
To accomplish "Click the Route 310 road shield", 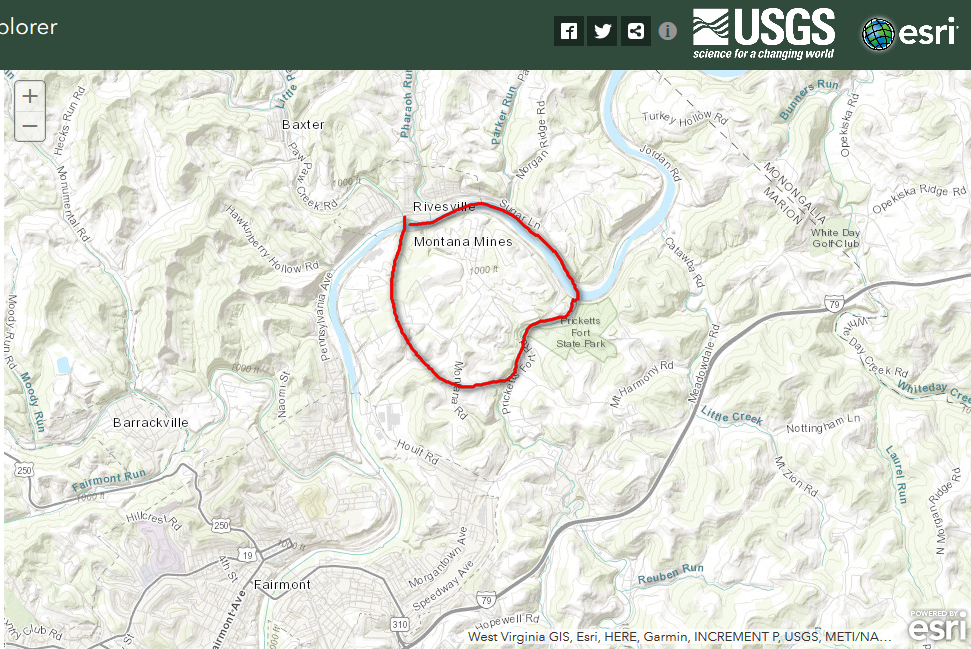I will (x=400, y=624).
